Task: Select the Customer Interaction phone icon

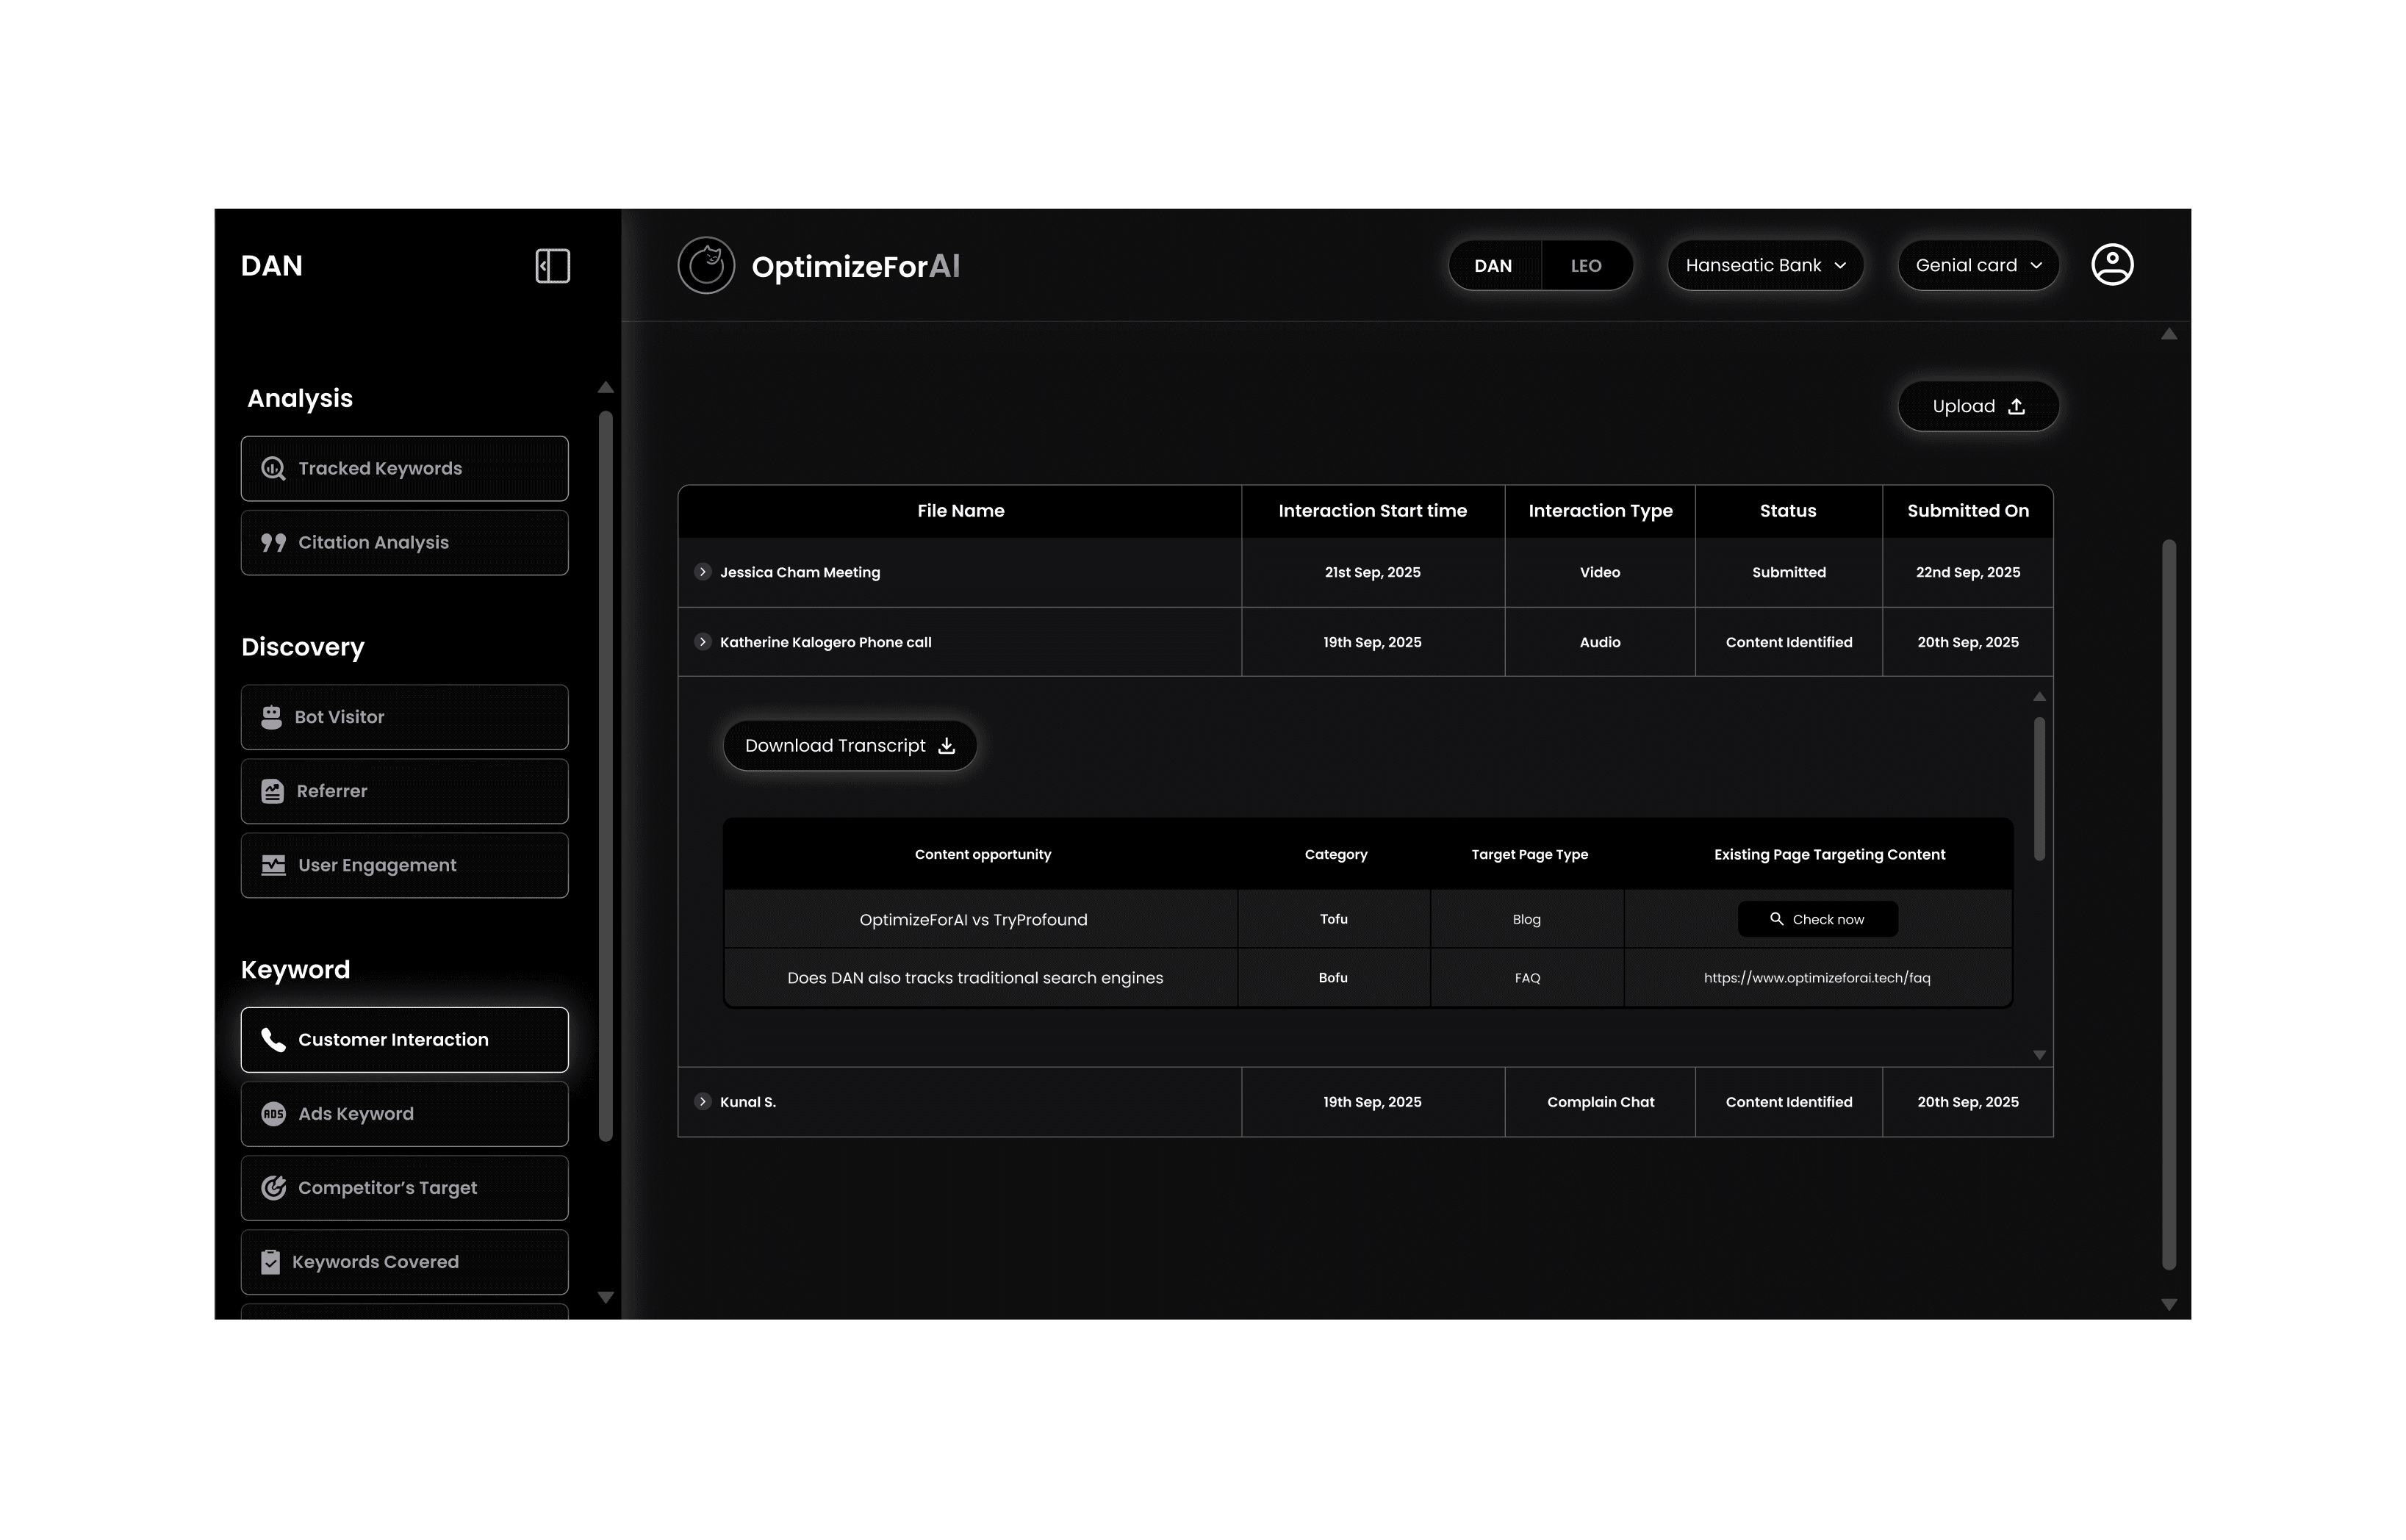Action: tap(273, 1039)
